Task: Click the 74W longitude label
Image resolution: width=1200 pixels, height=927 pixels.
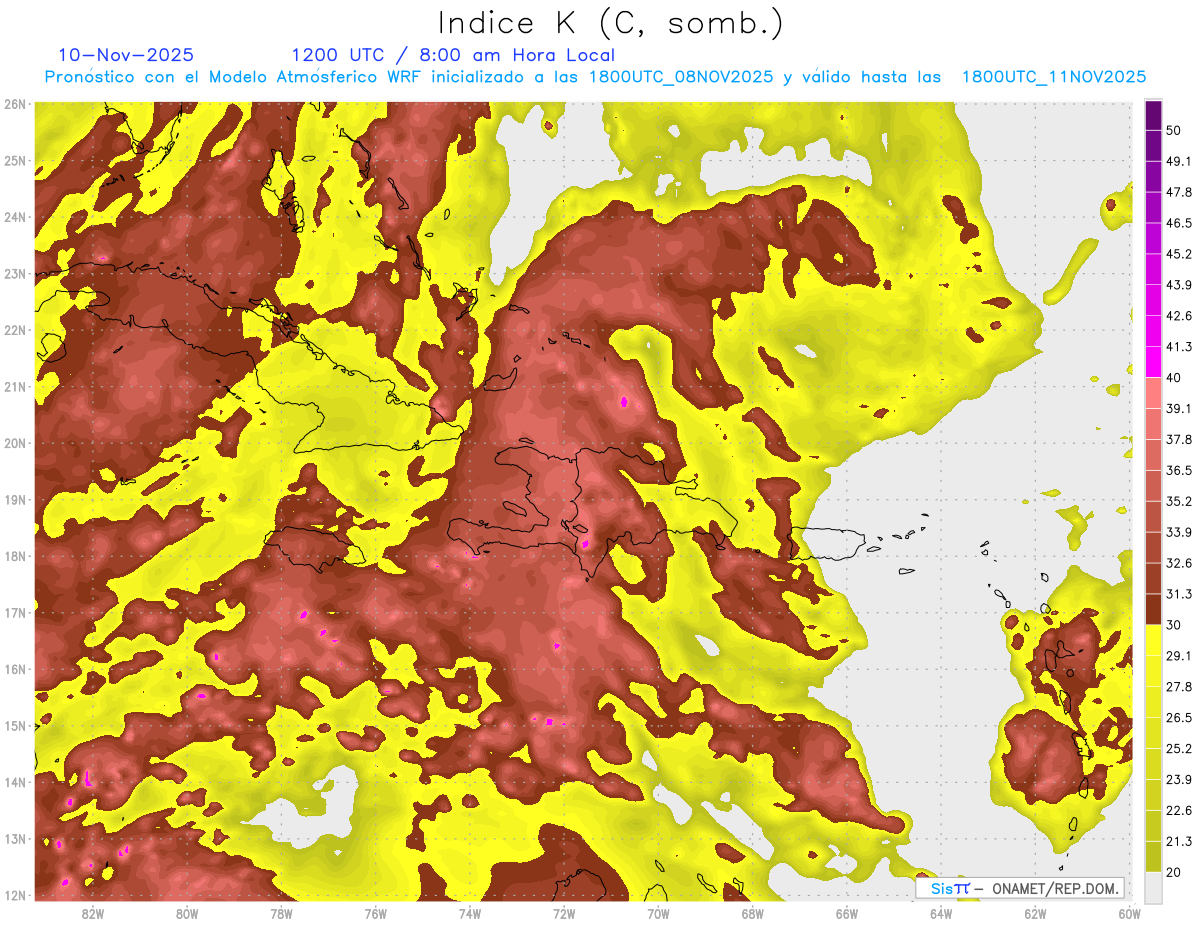Action: pos(470,913)
